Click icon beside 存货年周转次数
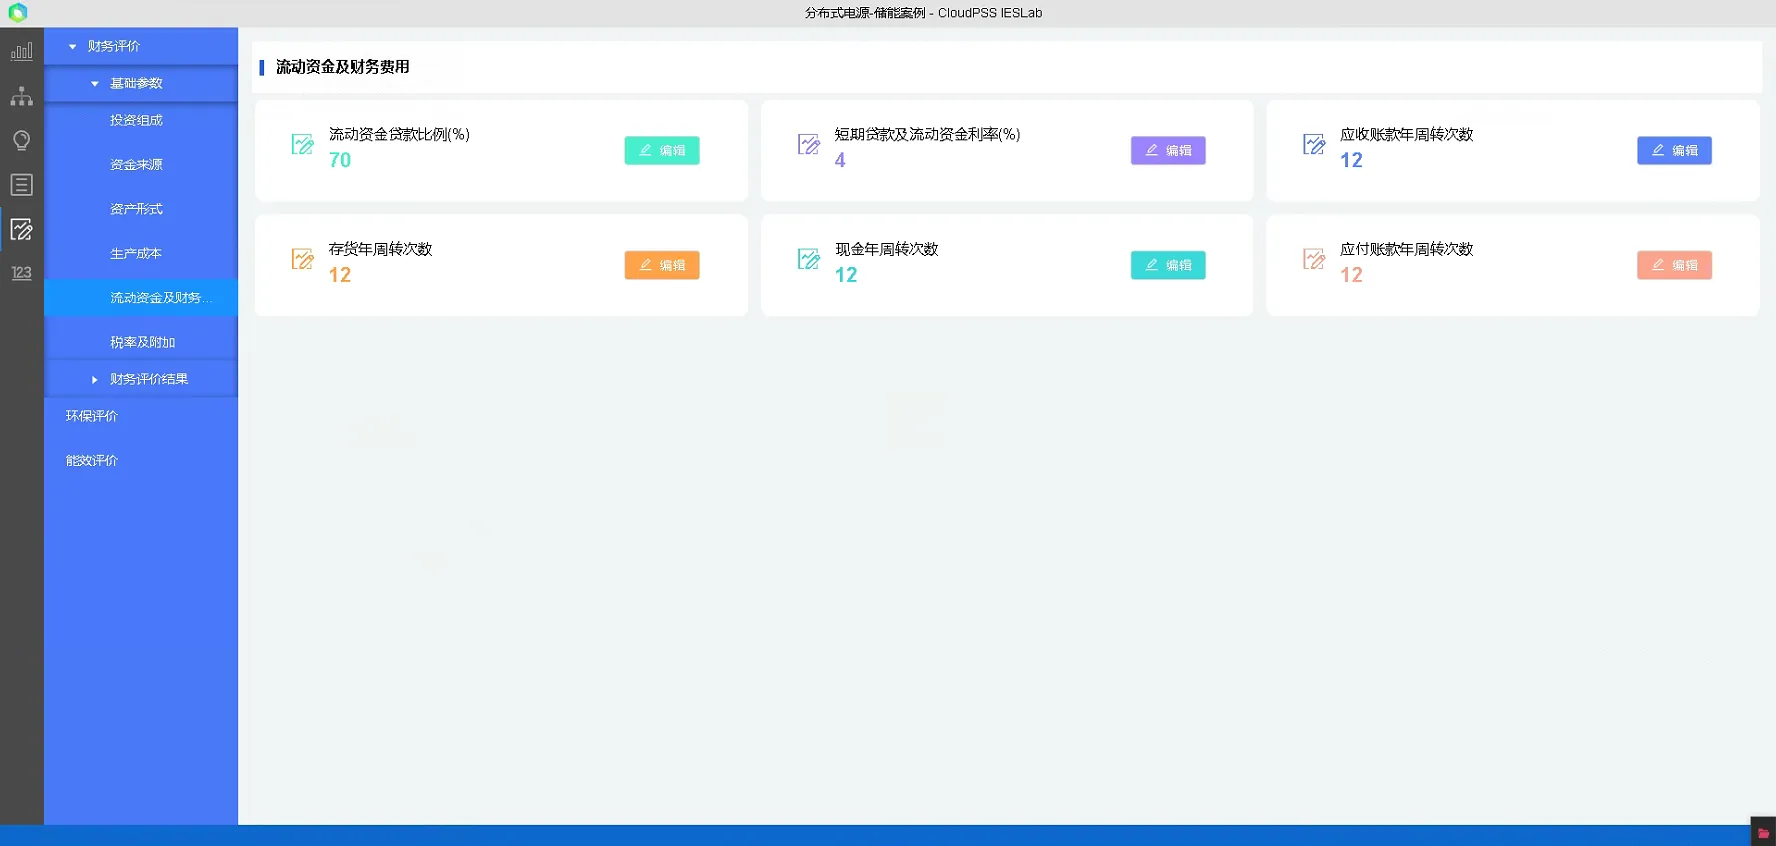1776x846 pixels. coord(302,260)
